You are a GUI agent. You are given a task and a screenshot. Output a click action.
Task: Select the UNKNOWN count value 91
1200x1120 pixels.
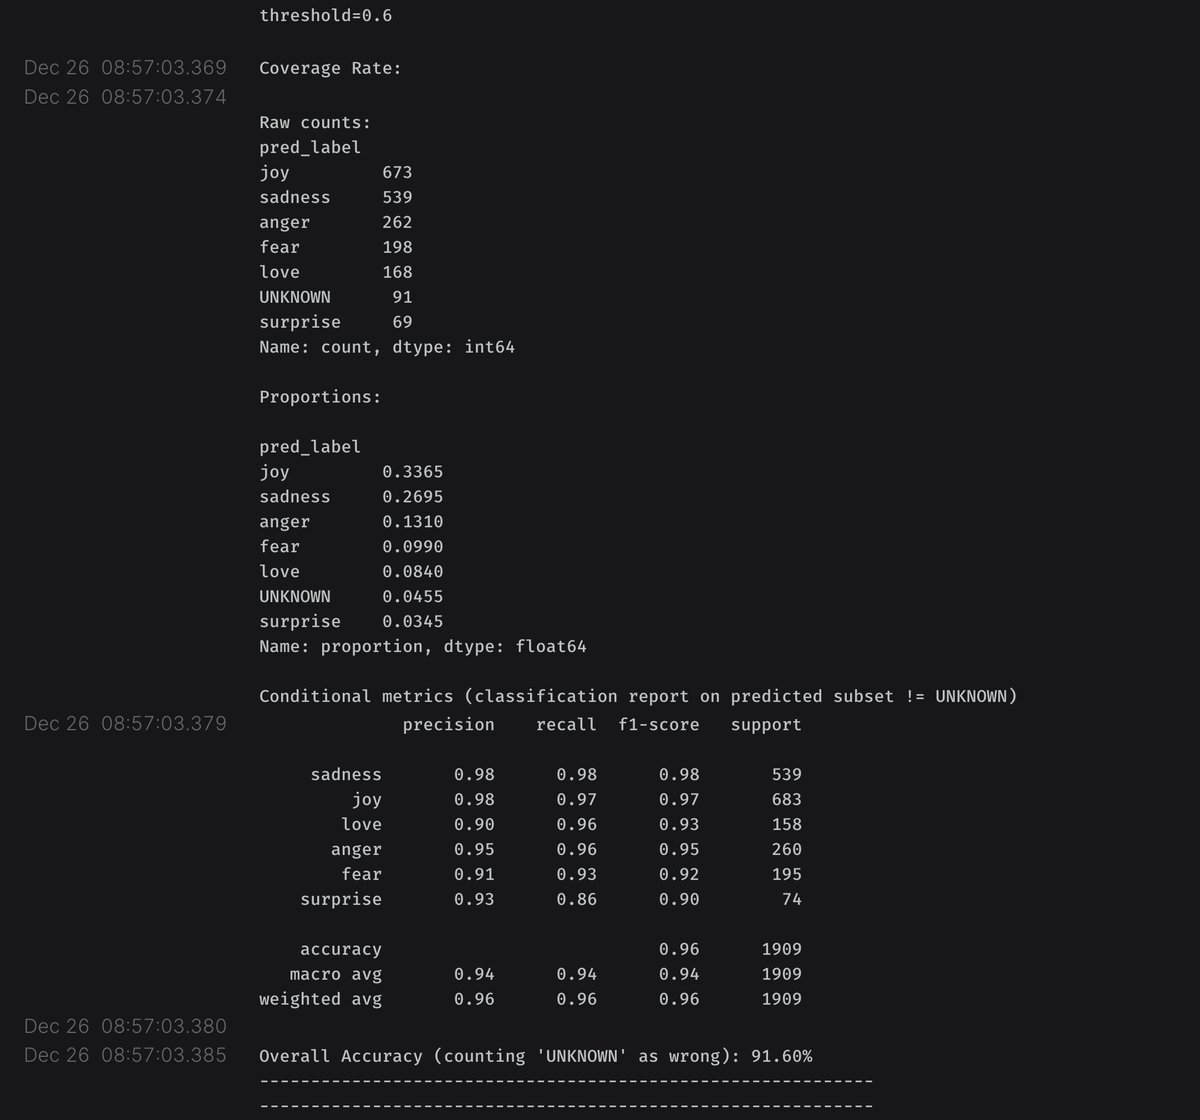(402, 297)
